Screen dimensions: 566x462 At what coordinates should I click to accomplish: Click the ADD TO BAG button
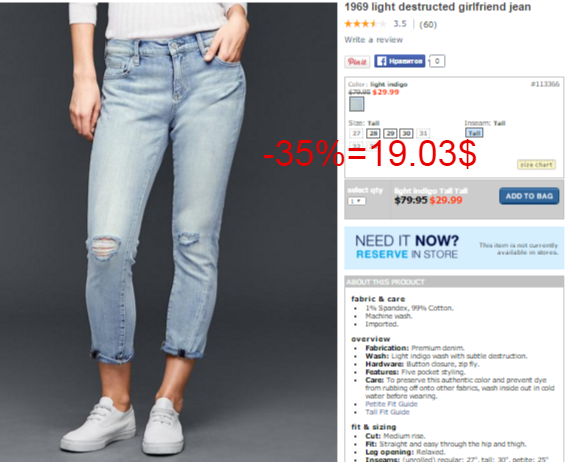[529, 196]
